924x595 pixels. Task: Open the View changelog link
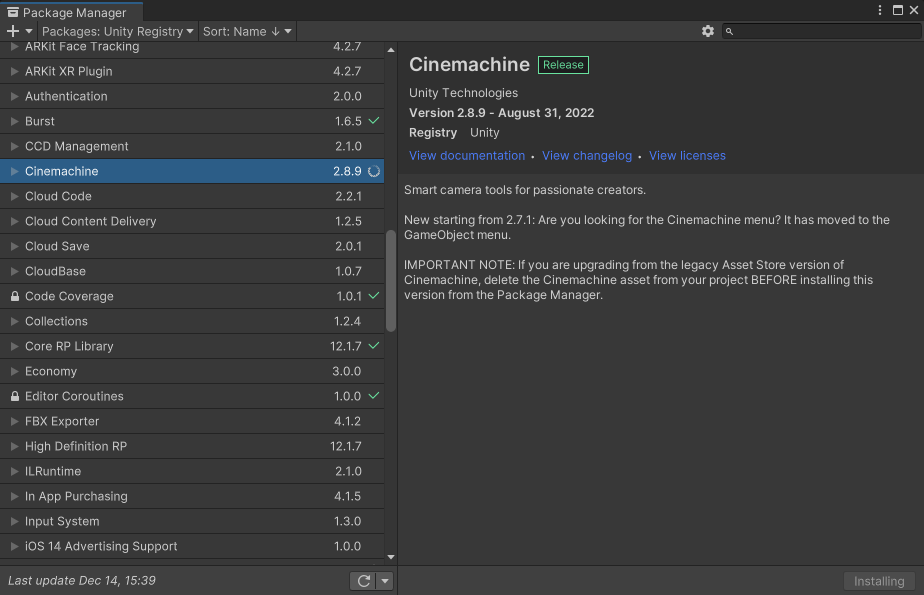[587, 156]
